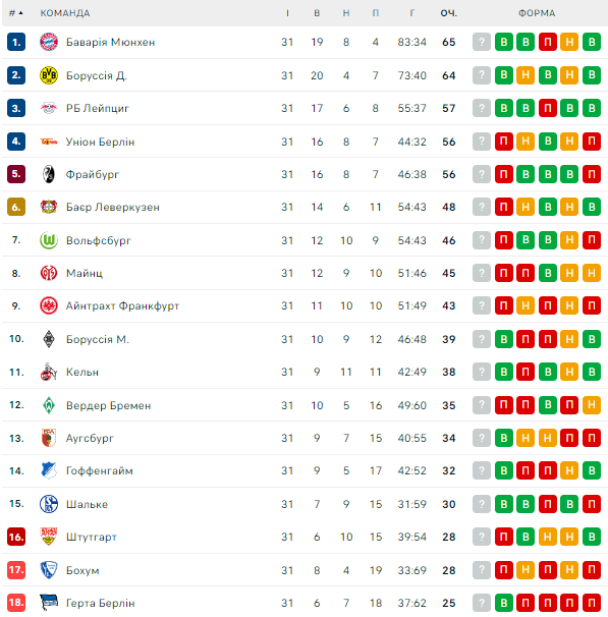Click the Hertha Berlin club logo
Viewport: 608px width, 617px height.
coord(48,603)
